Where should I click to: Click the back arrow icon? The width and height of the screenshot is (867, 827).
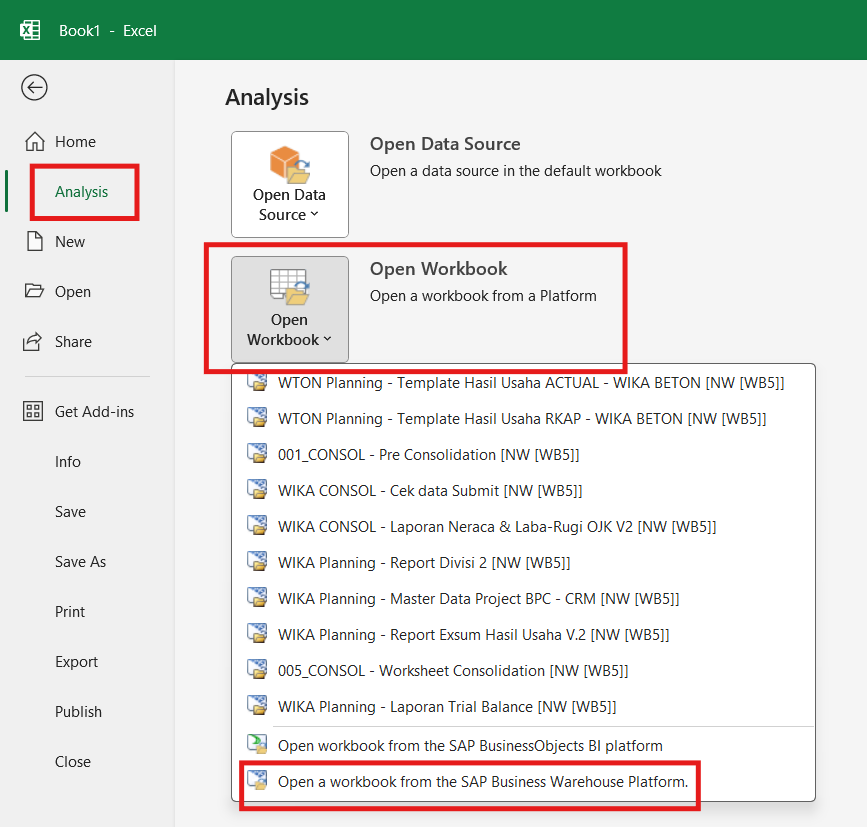click(x=34, y=88)
